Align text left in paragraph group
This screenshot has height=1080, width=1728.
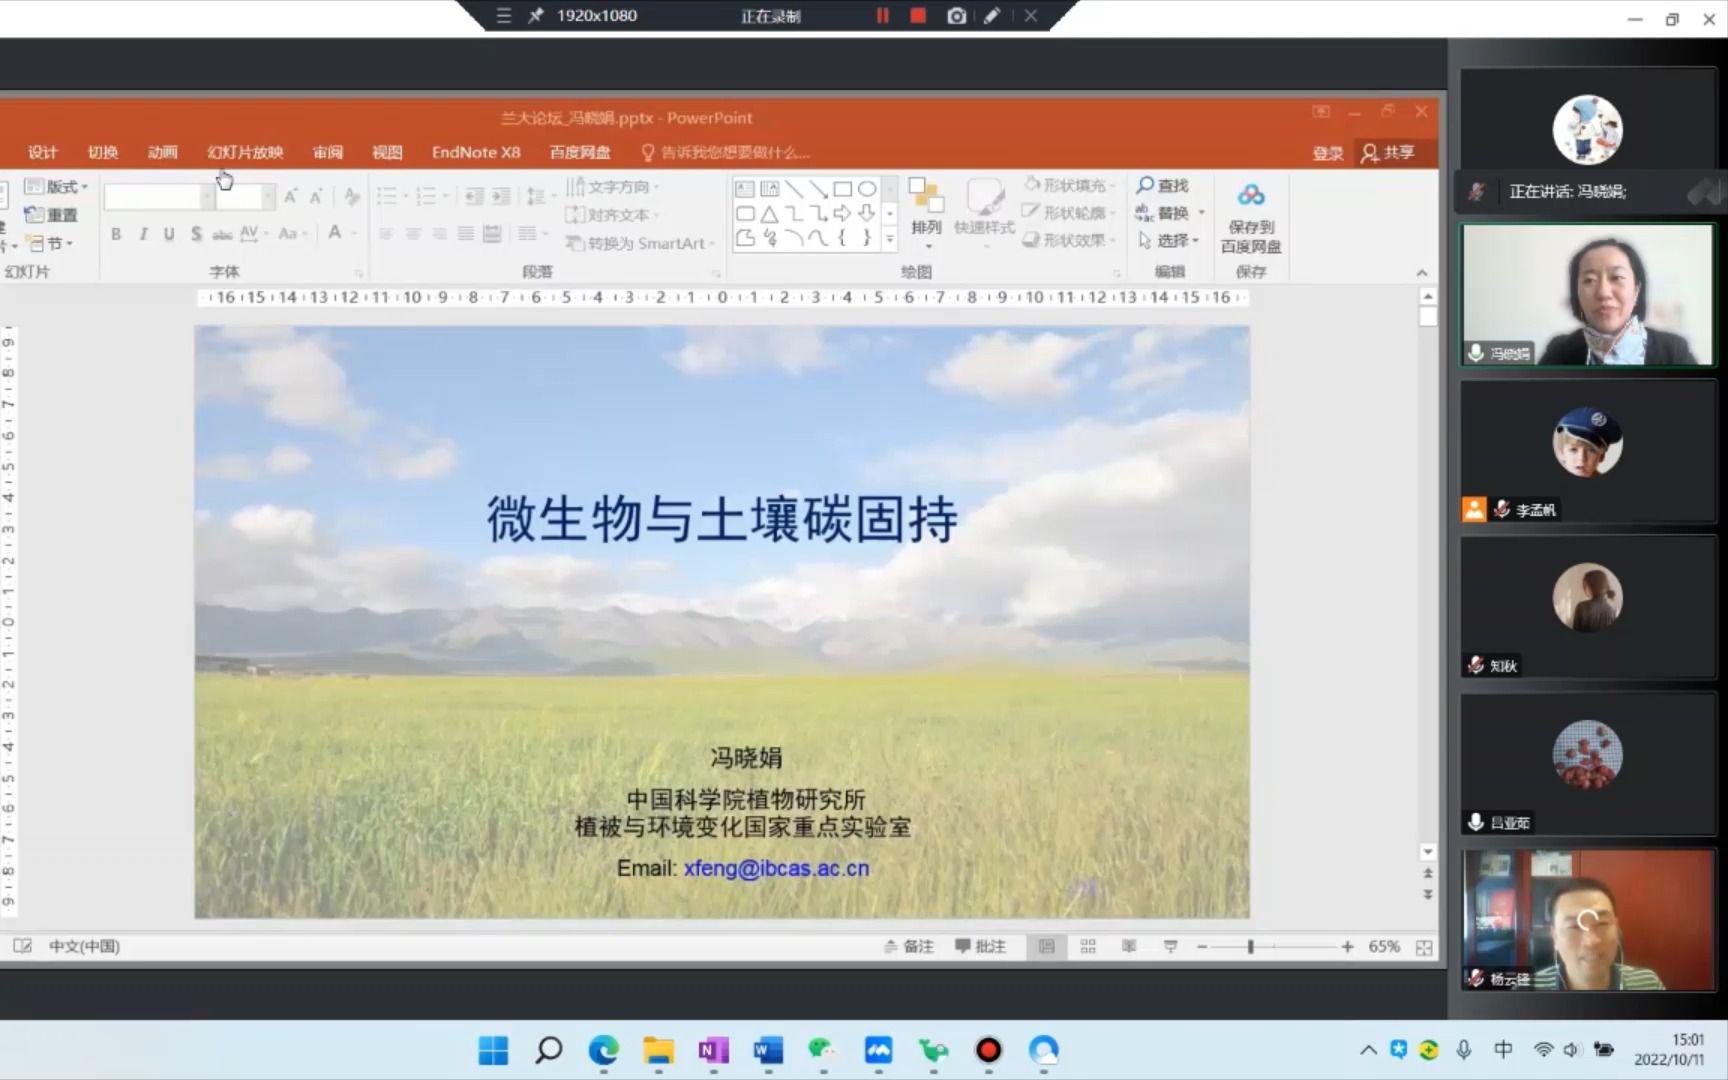(386, 234)
